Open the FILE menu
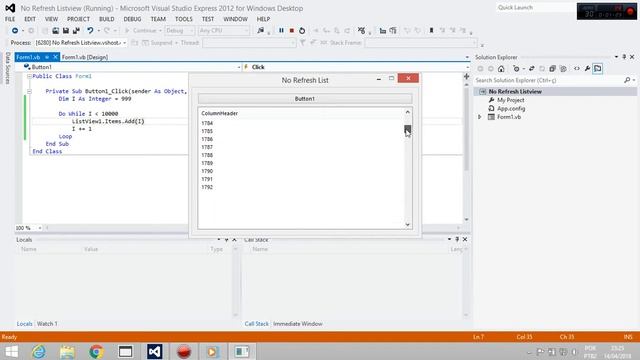 coord(10,19)
